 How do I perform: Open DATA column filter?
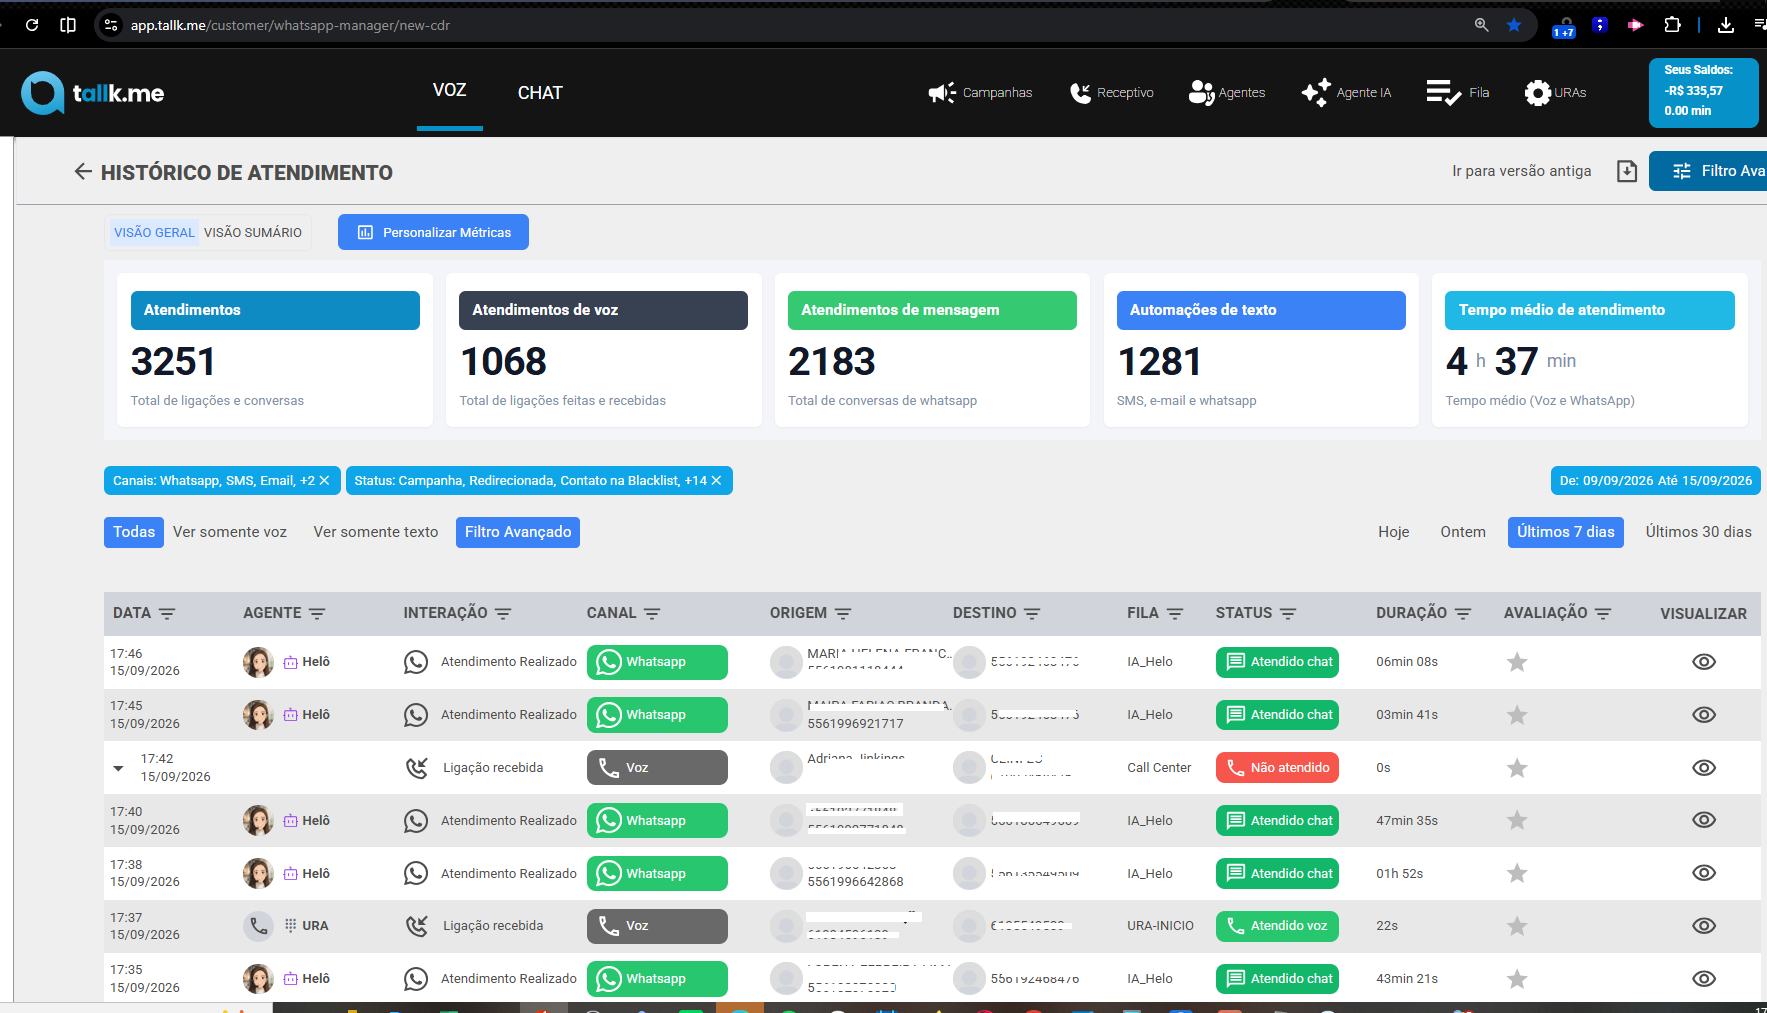pyautogui.click(x=167, y=614)
